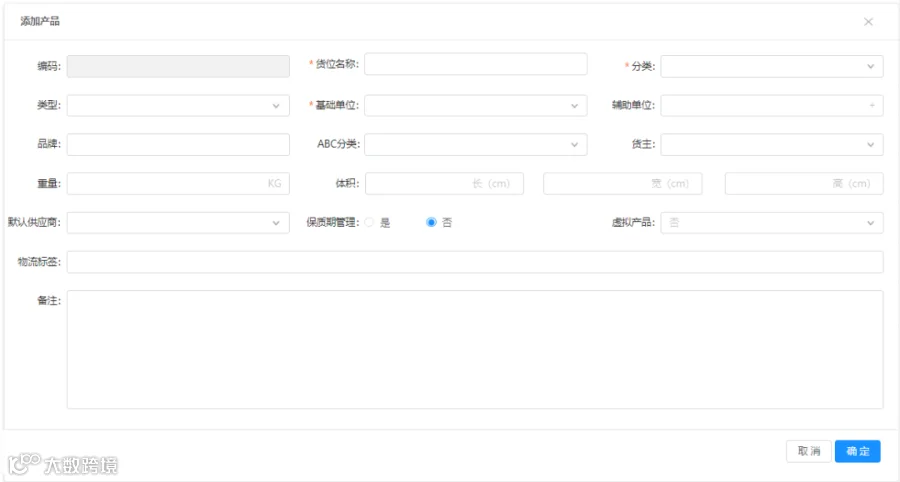Open the 货主 dropdown
This screenshot has width=900, height=482.
pyautogui.click(x=771, y=145)
